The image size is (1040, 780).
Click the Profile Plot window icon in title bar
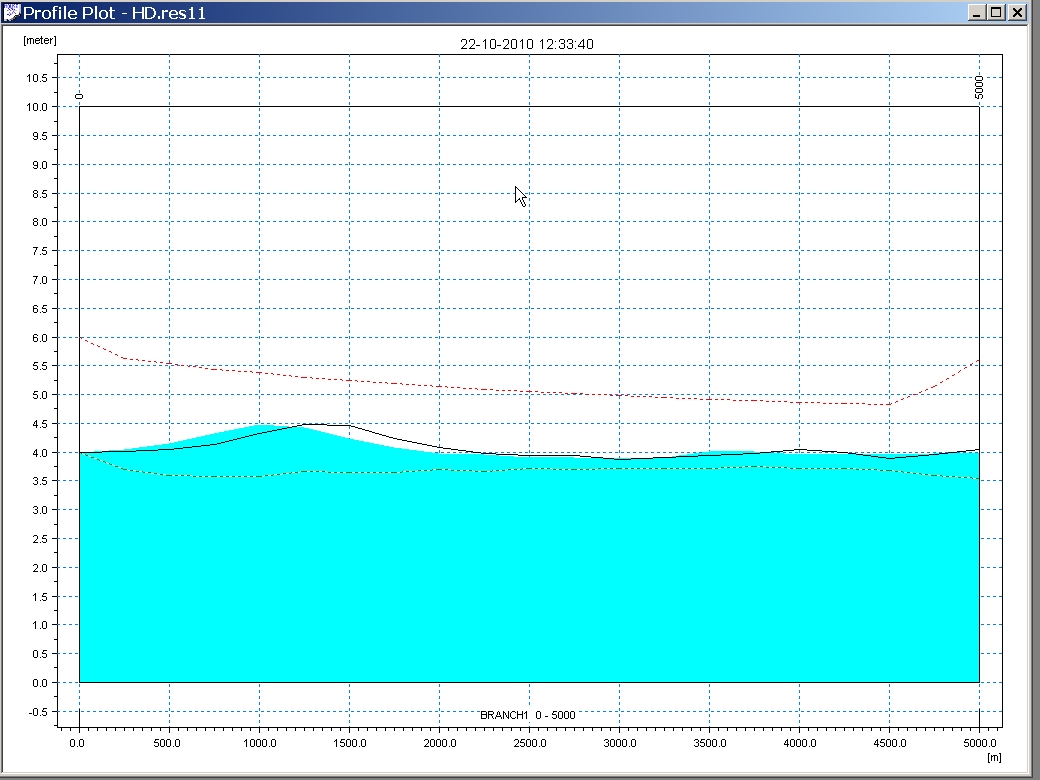tap(12, 13)
